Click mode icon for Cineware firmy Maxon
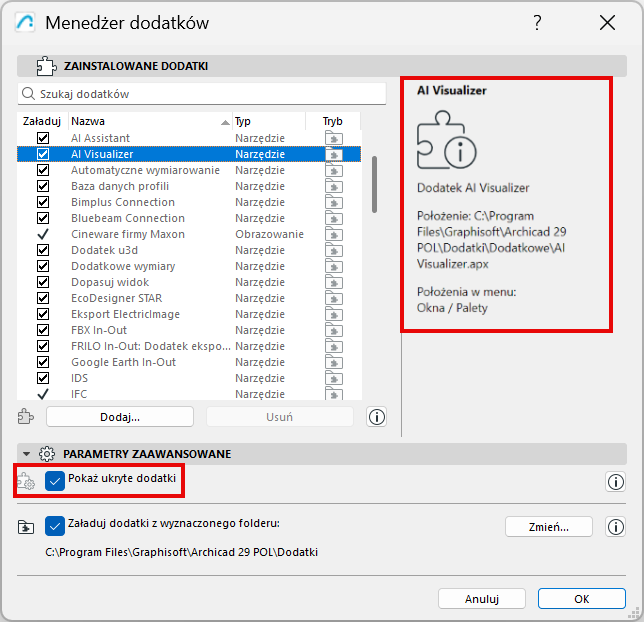This screenshot has height=622, width=644. pos(334,234)
